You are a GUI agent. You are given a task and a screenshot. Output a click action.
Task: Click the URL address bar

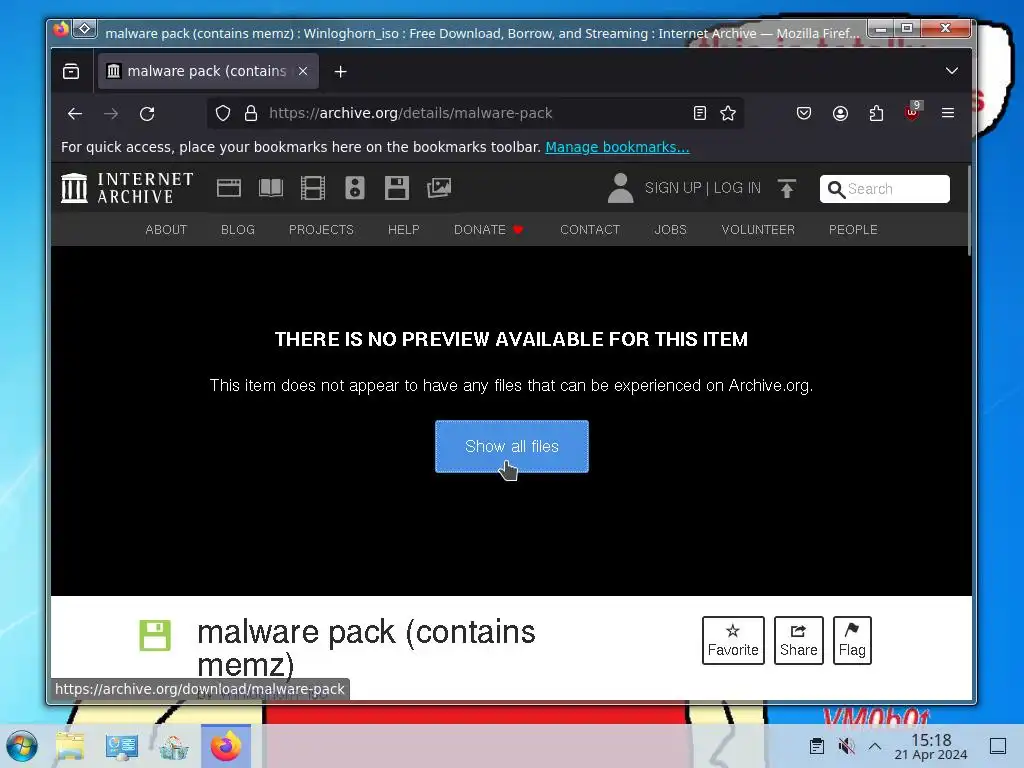475,113
